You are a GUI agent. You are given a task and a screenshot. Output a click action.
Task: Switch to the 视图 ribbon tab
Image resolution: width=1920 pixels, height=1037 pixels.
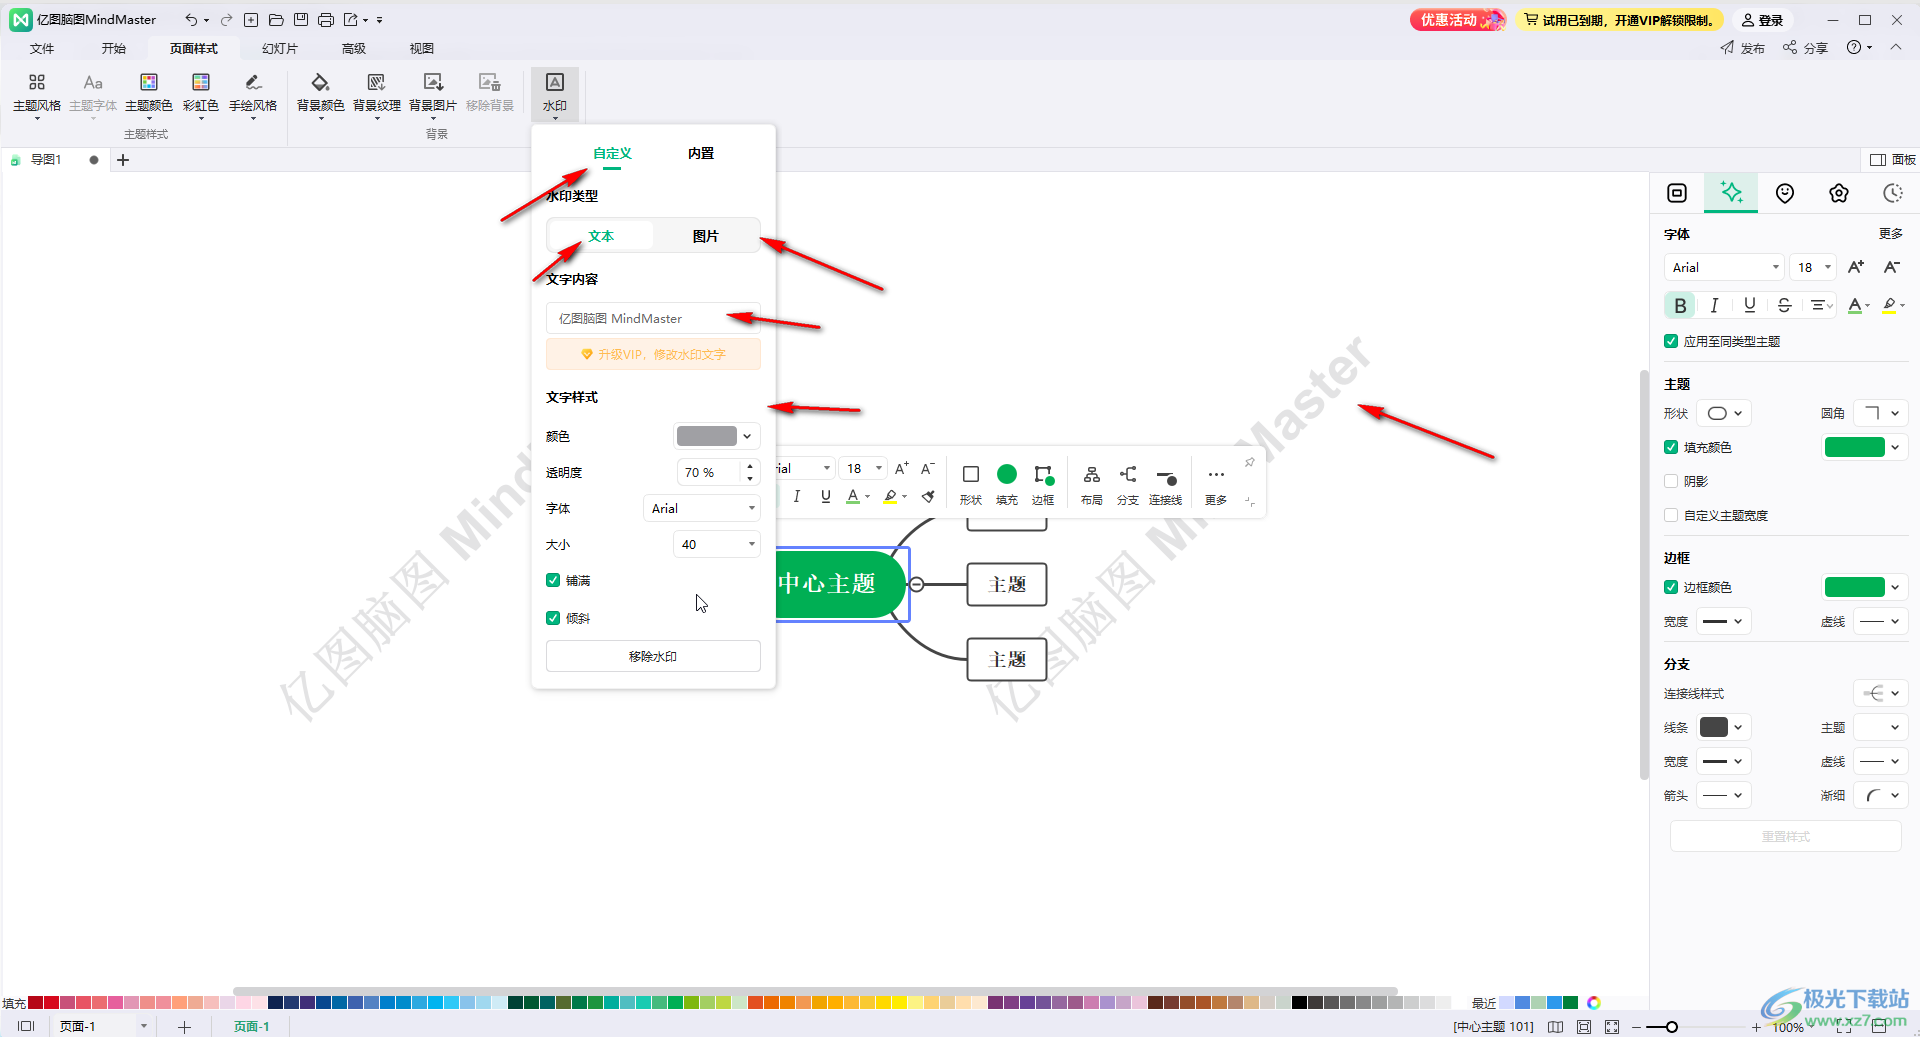tap(422, 48)
